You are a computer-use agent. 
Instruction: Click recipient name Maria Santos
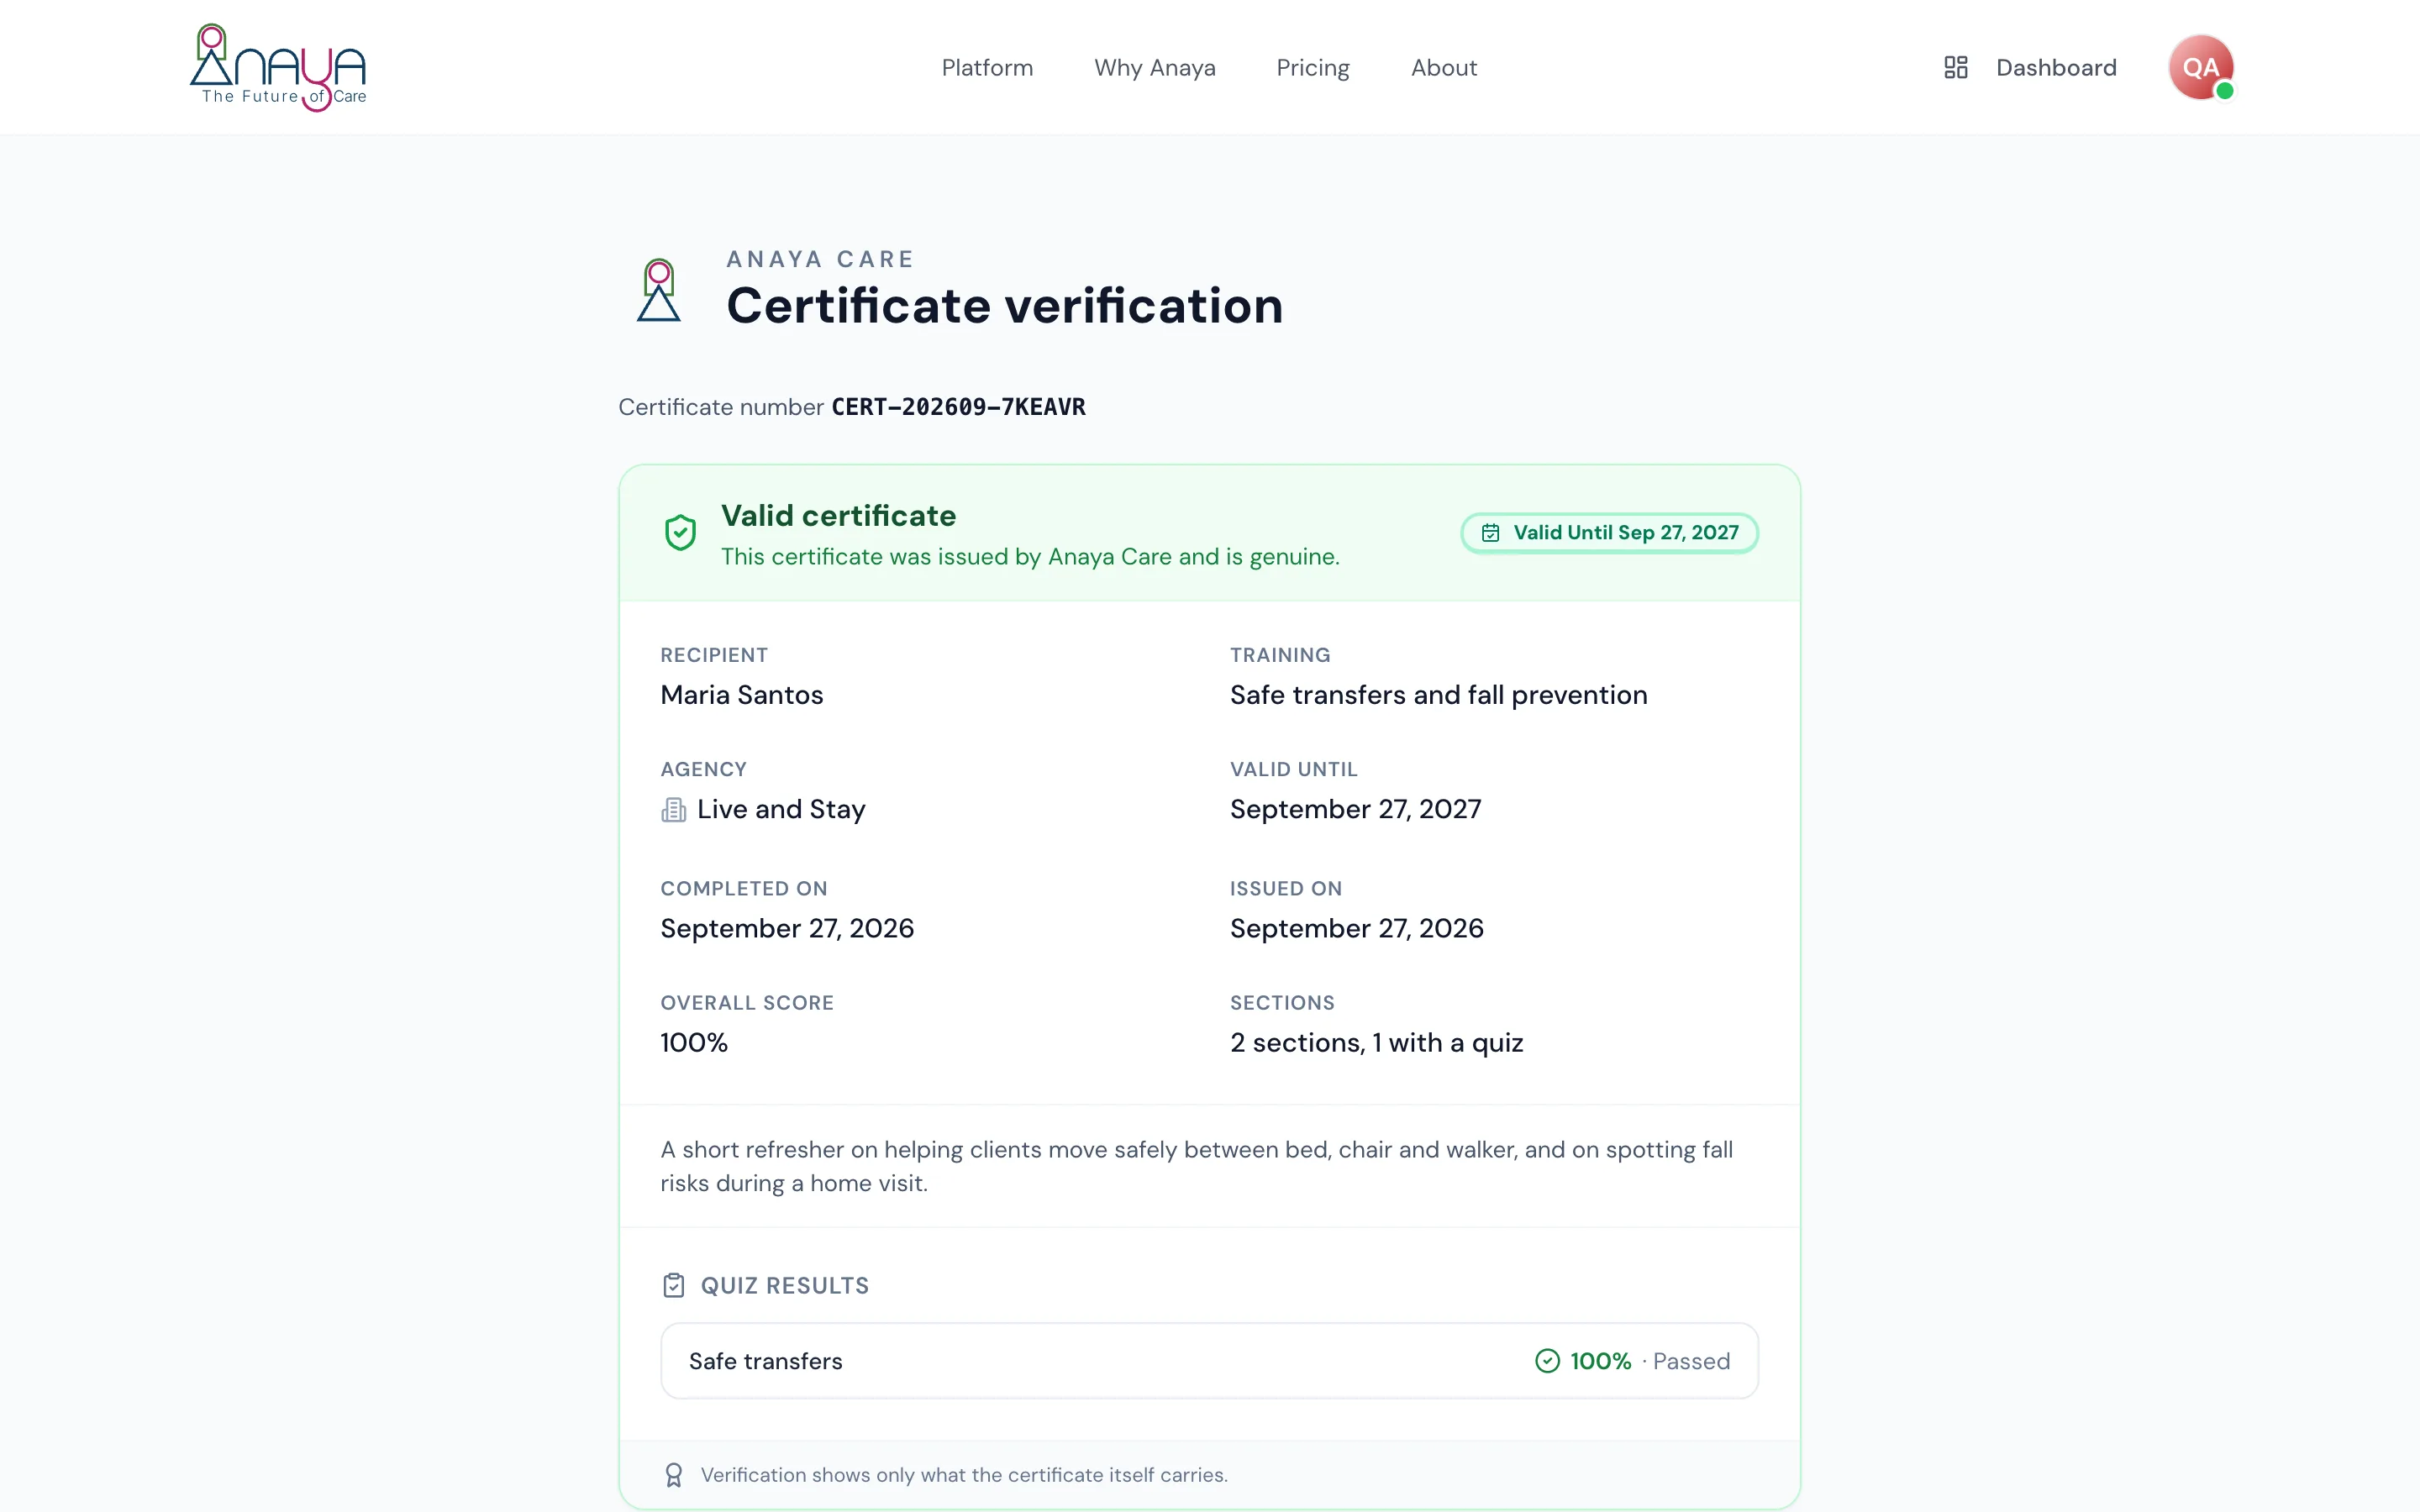[741, 695]
